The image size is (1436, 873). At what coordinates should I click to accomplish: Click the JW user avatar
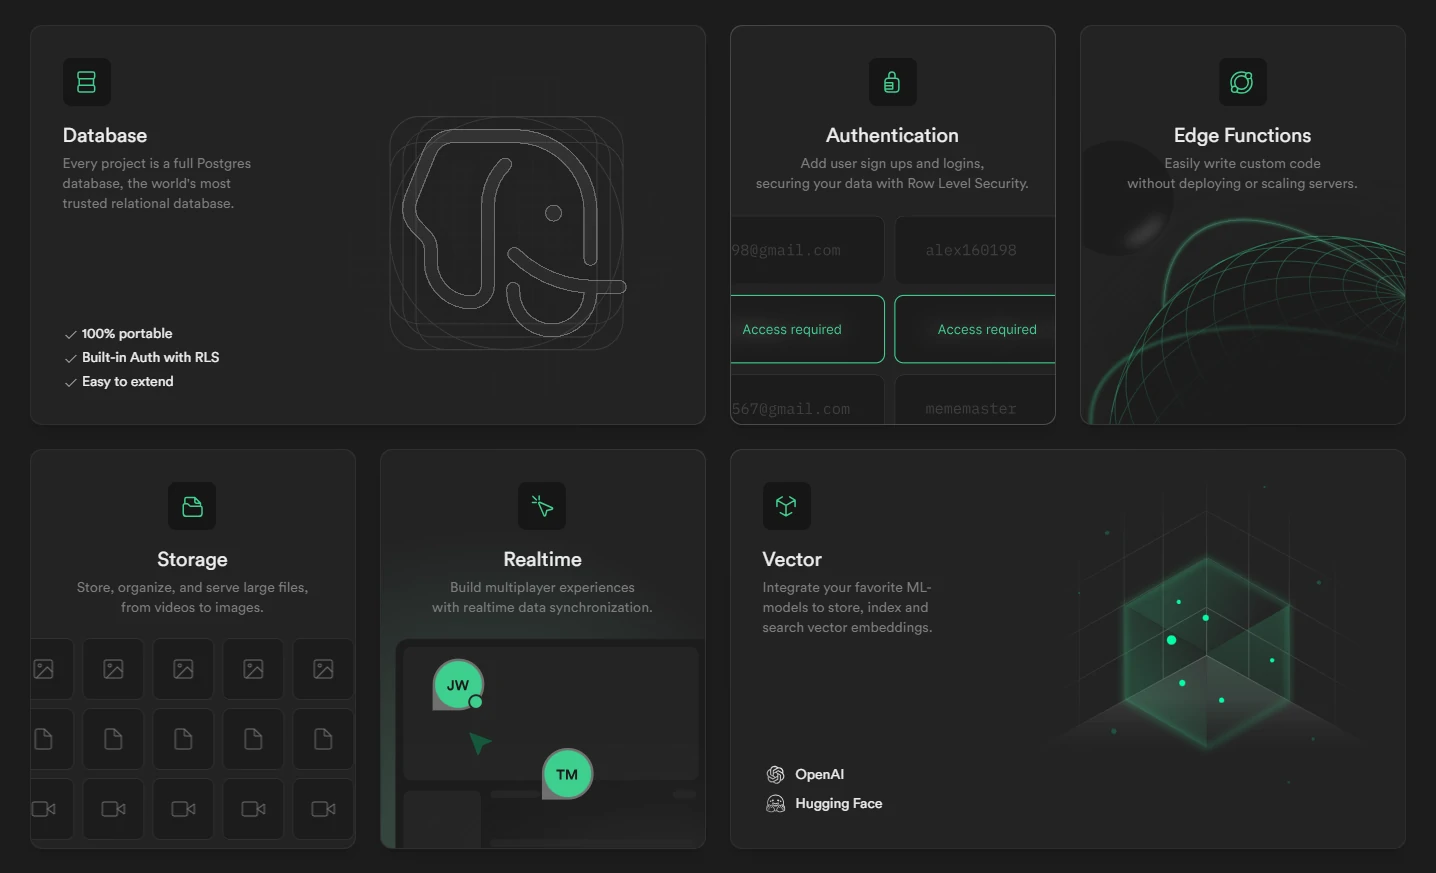(x=458, y=685)
